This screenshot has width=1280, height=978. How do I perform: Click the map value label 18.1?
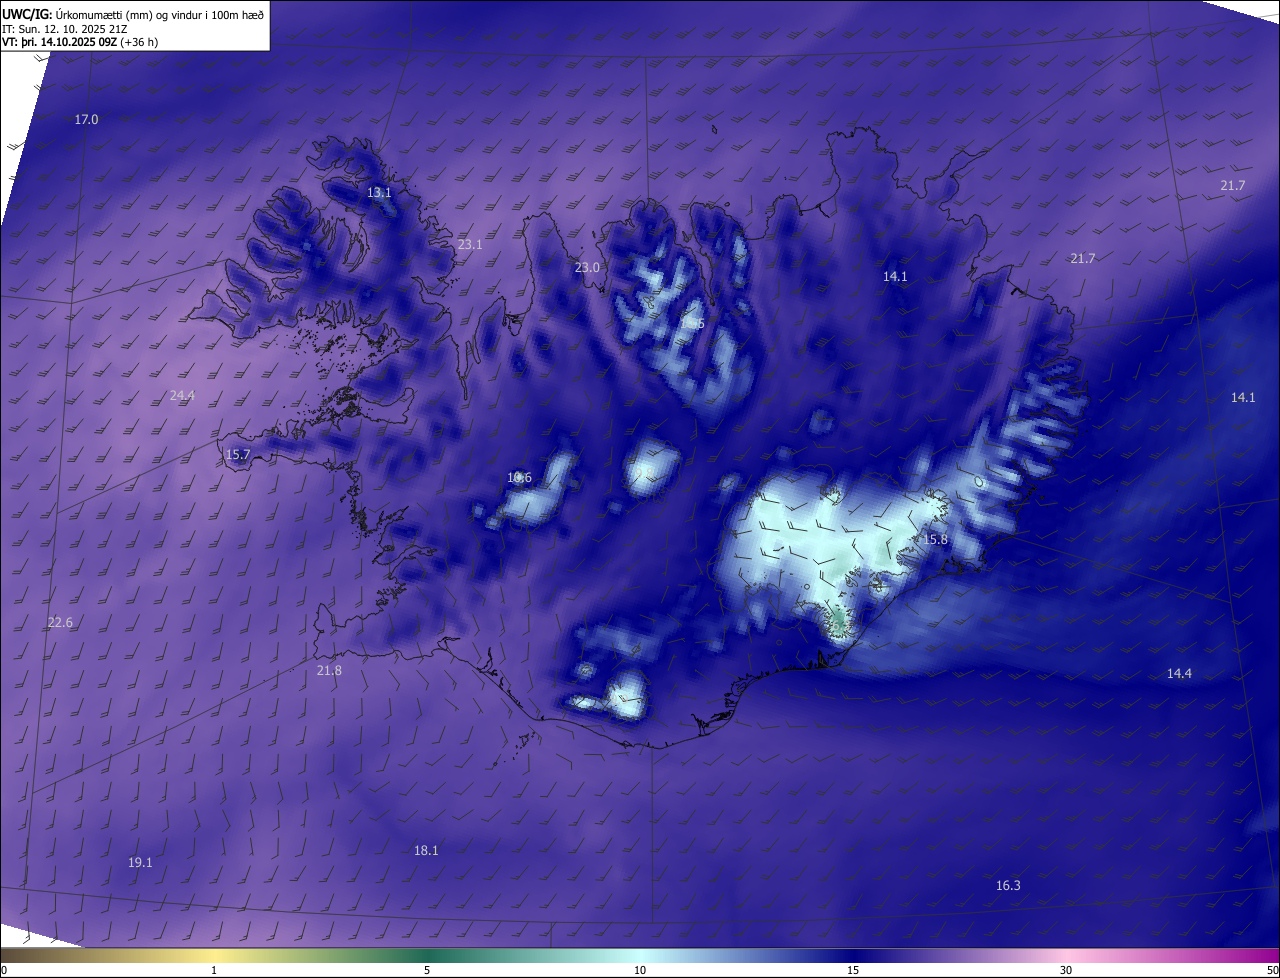(426, 850)
